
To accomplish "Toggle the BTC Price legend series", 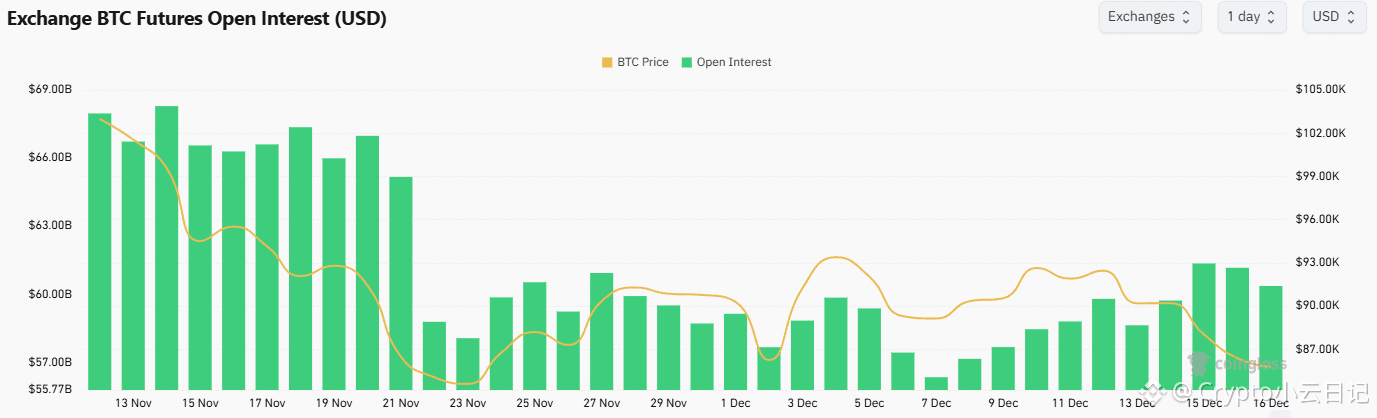I will (642, 62).
